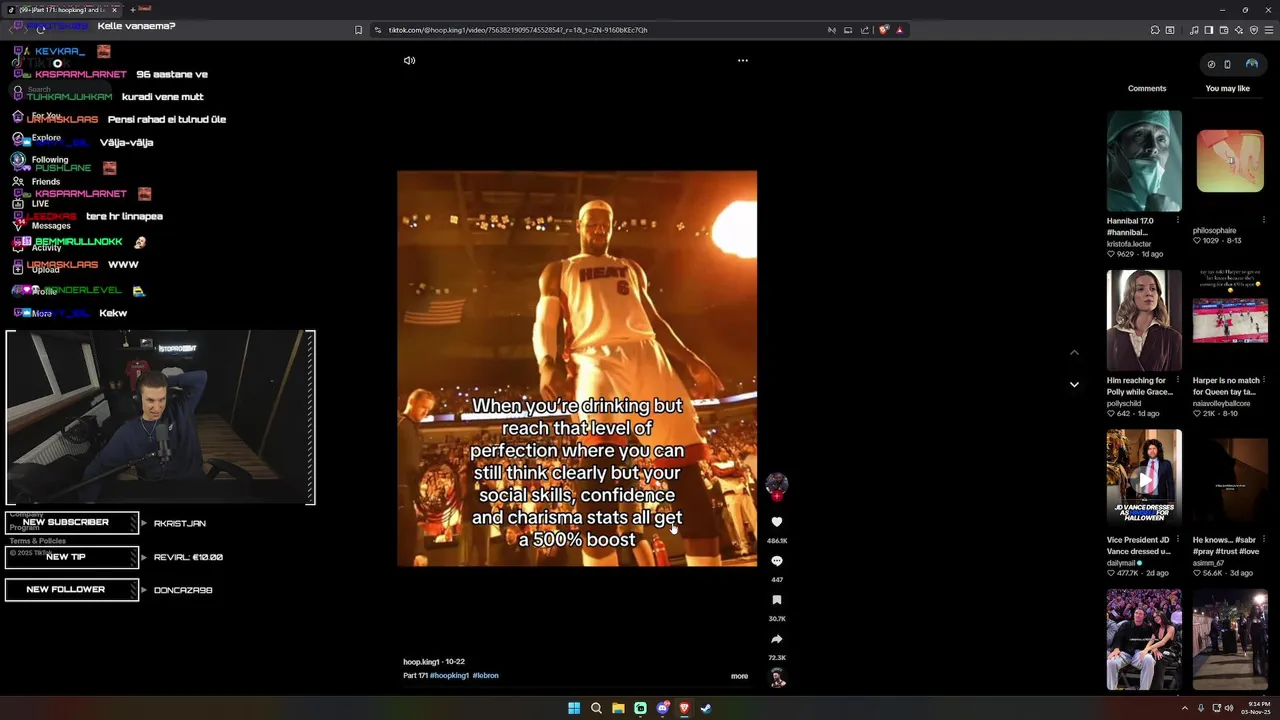Open Profile in the TikTok sidebar
This screenshot has width=1280, height=720.
44,292
